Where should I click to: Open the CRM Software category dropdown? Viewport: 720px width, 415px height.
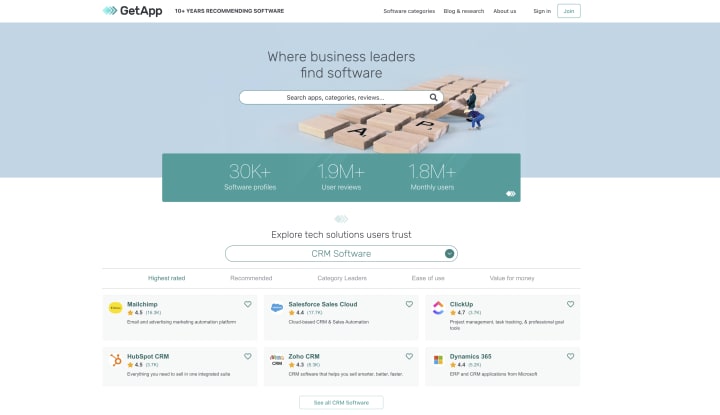pos(341,253)
